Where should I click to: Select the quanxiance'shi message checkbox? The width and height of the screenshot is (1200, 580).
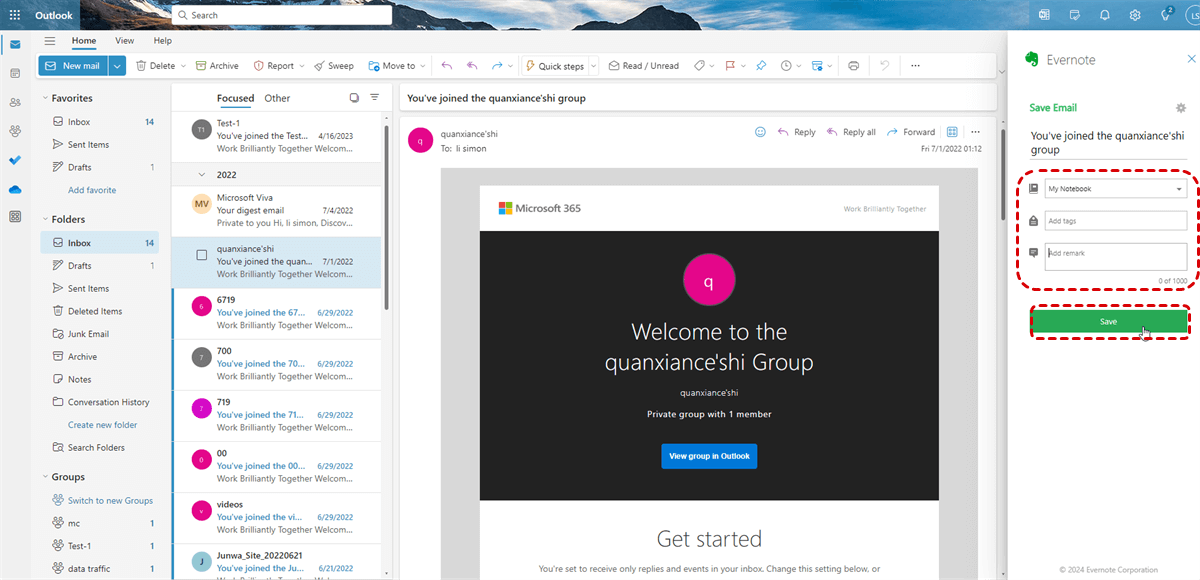coord(202,255)
